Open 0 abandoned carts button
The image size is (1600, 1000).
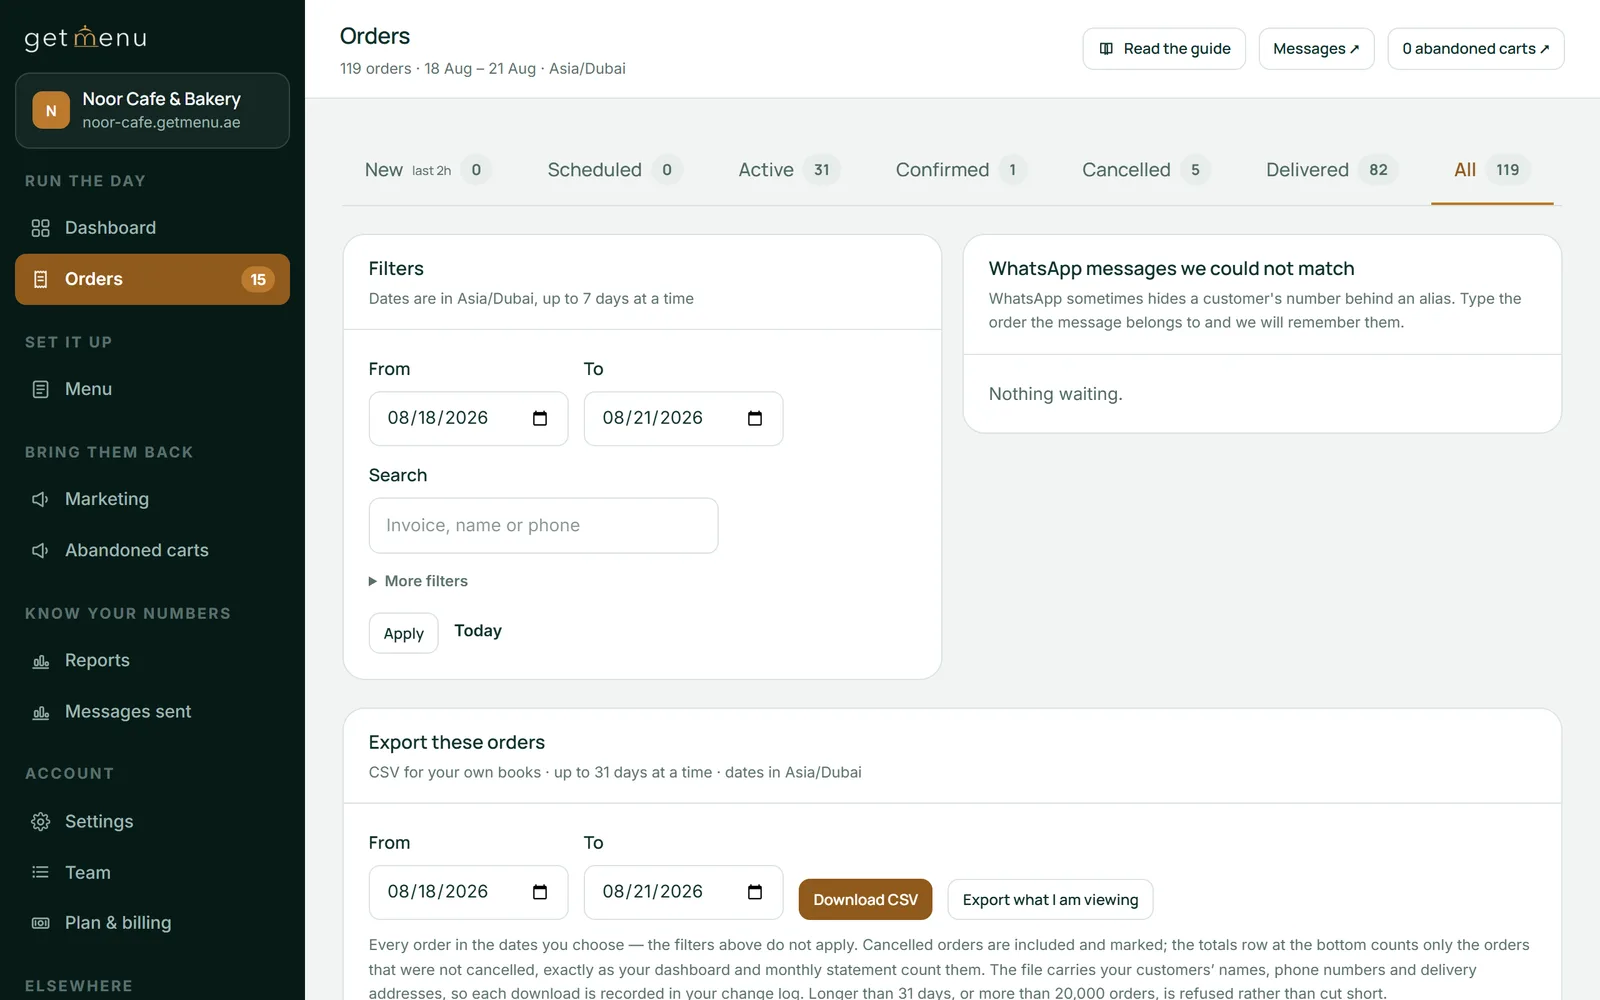[x=1476, y=49]
